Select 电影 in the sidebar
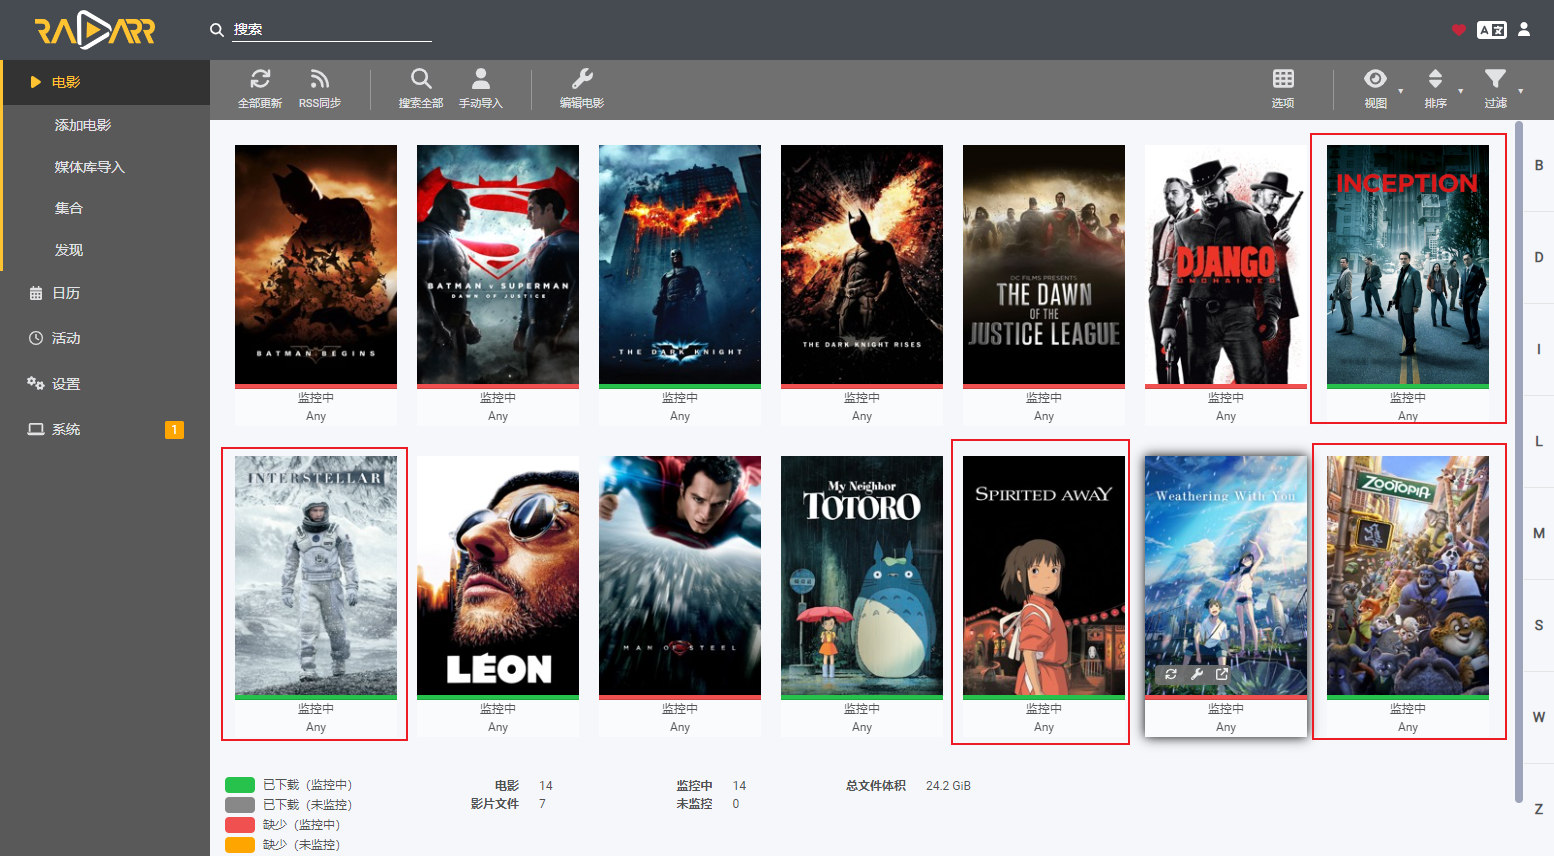The image size is (1554, 856). [106, 82]
